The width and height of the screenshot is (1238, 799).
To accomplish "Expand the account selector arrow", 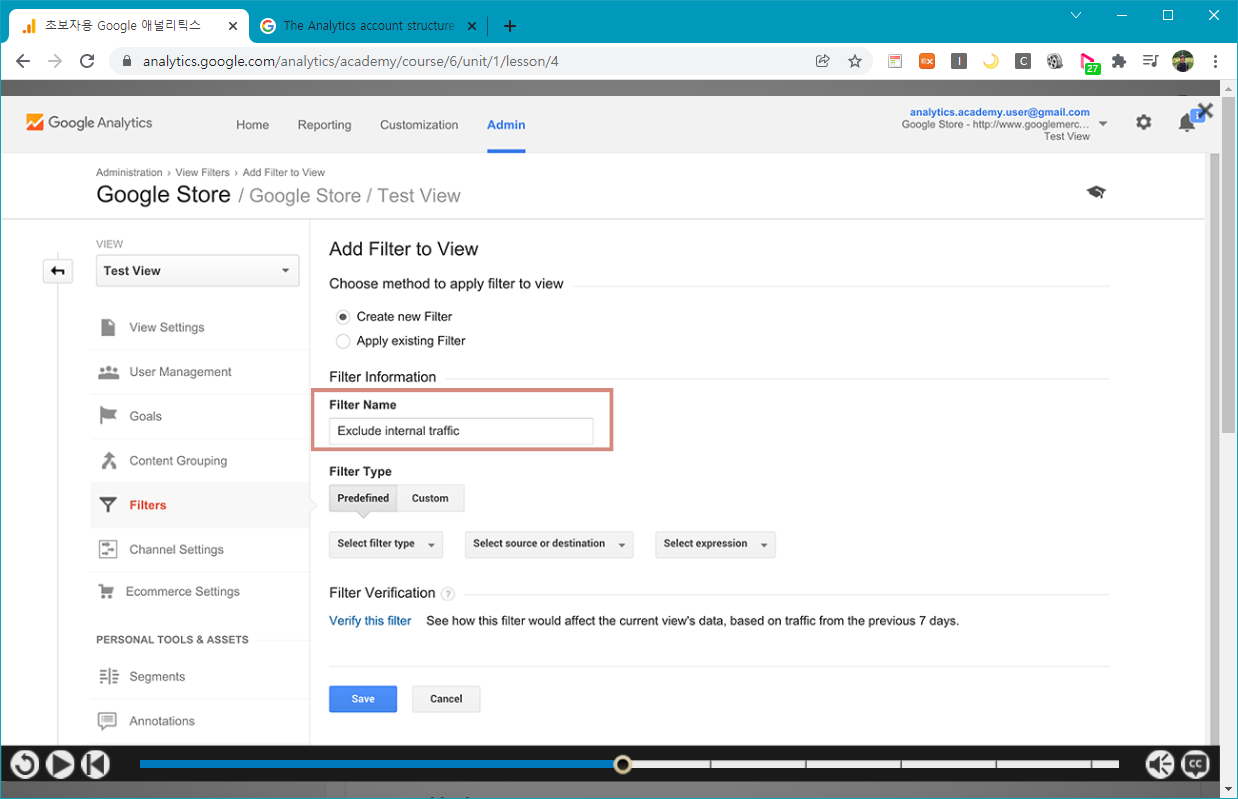I will (x=1103, y=124).
